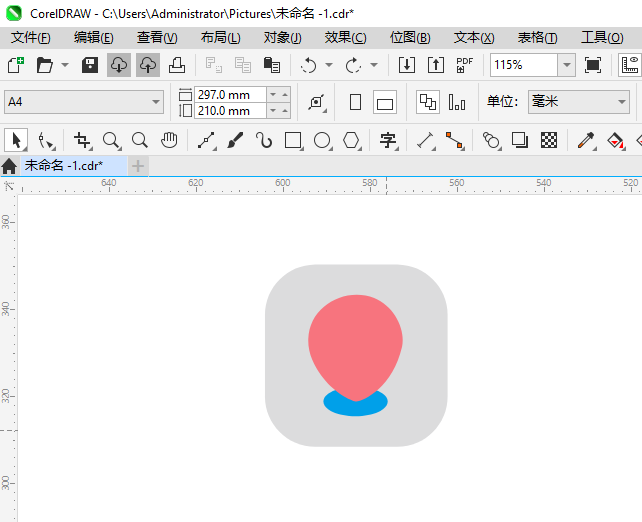This screenshot has height=522, width=642.
Task: Toggle the all pages layout button
Action: (x=428, y=102)
